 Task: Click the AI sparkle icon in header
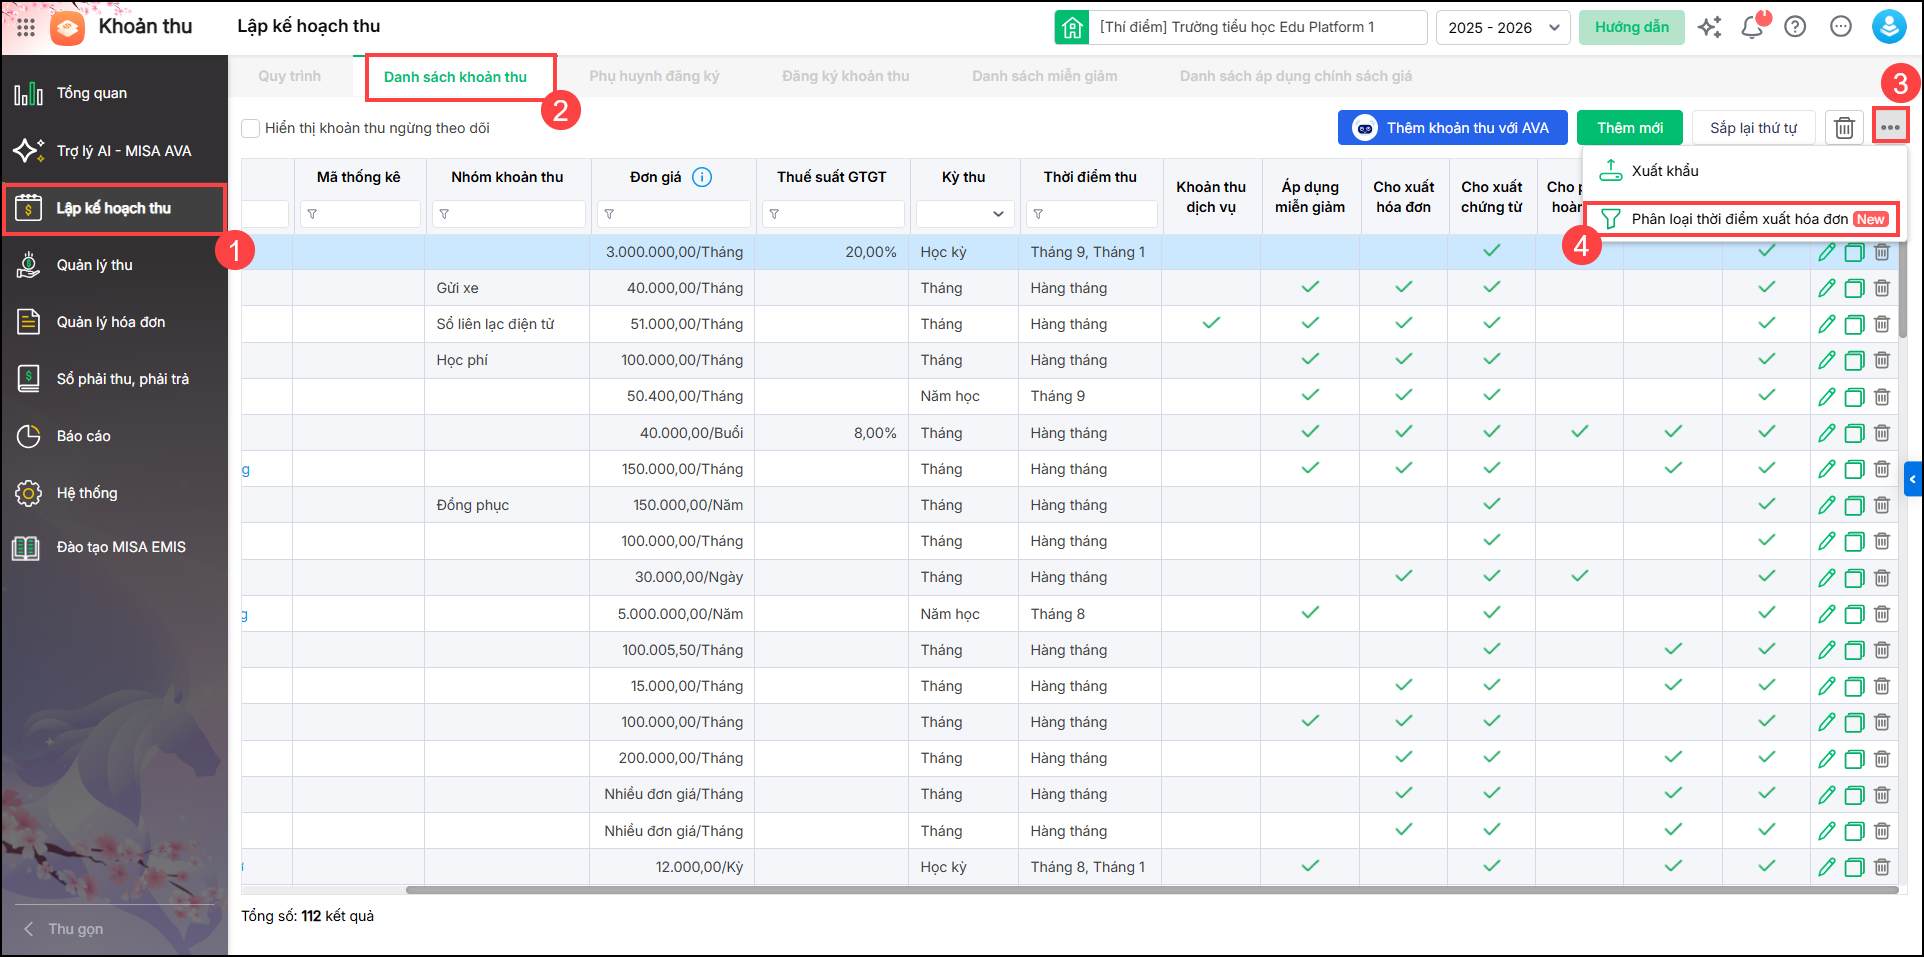(1709, 27)
